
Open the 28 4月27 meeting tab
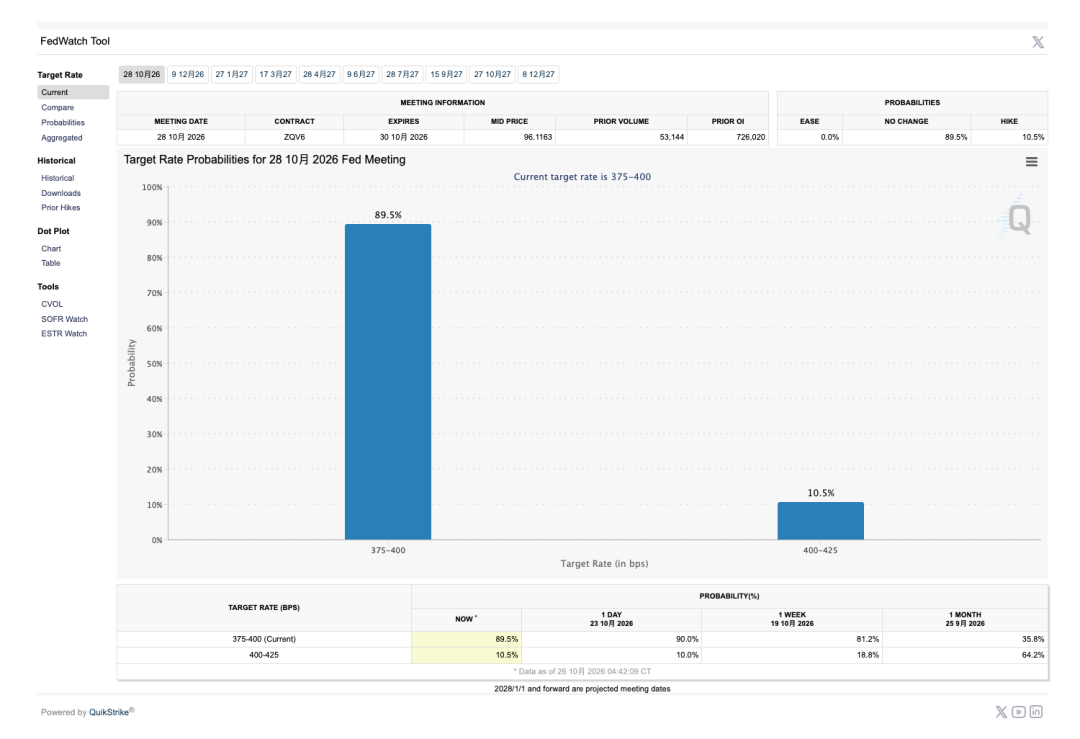pyautogui.click(x=320, y=74)
